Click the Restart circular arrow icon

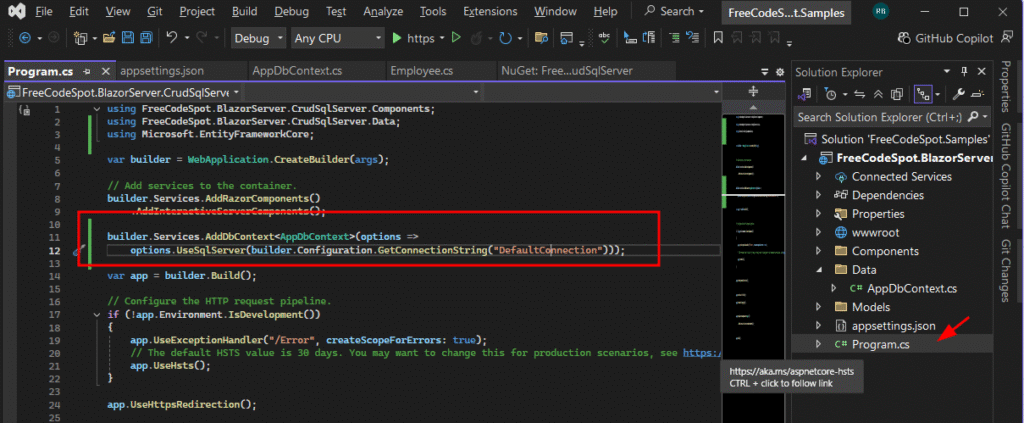[x=505, y=39]
